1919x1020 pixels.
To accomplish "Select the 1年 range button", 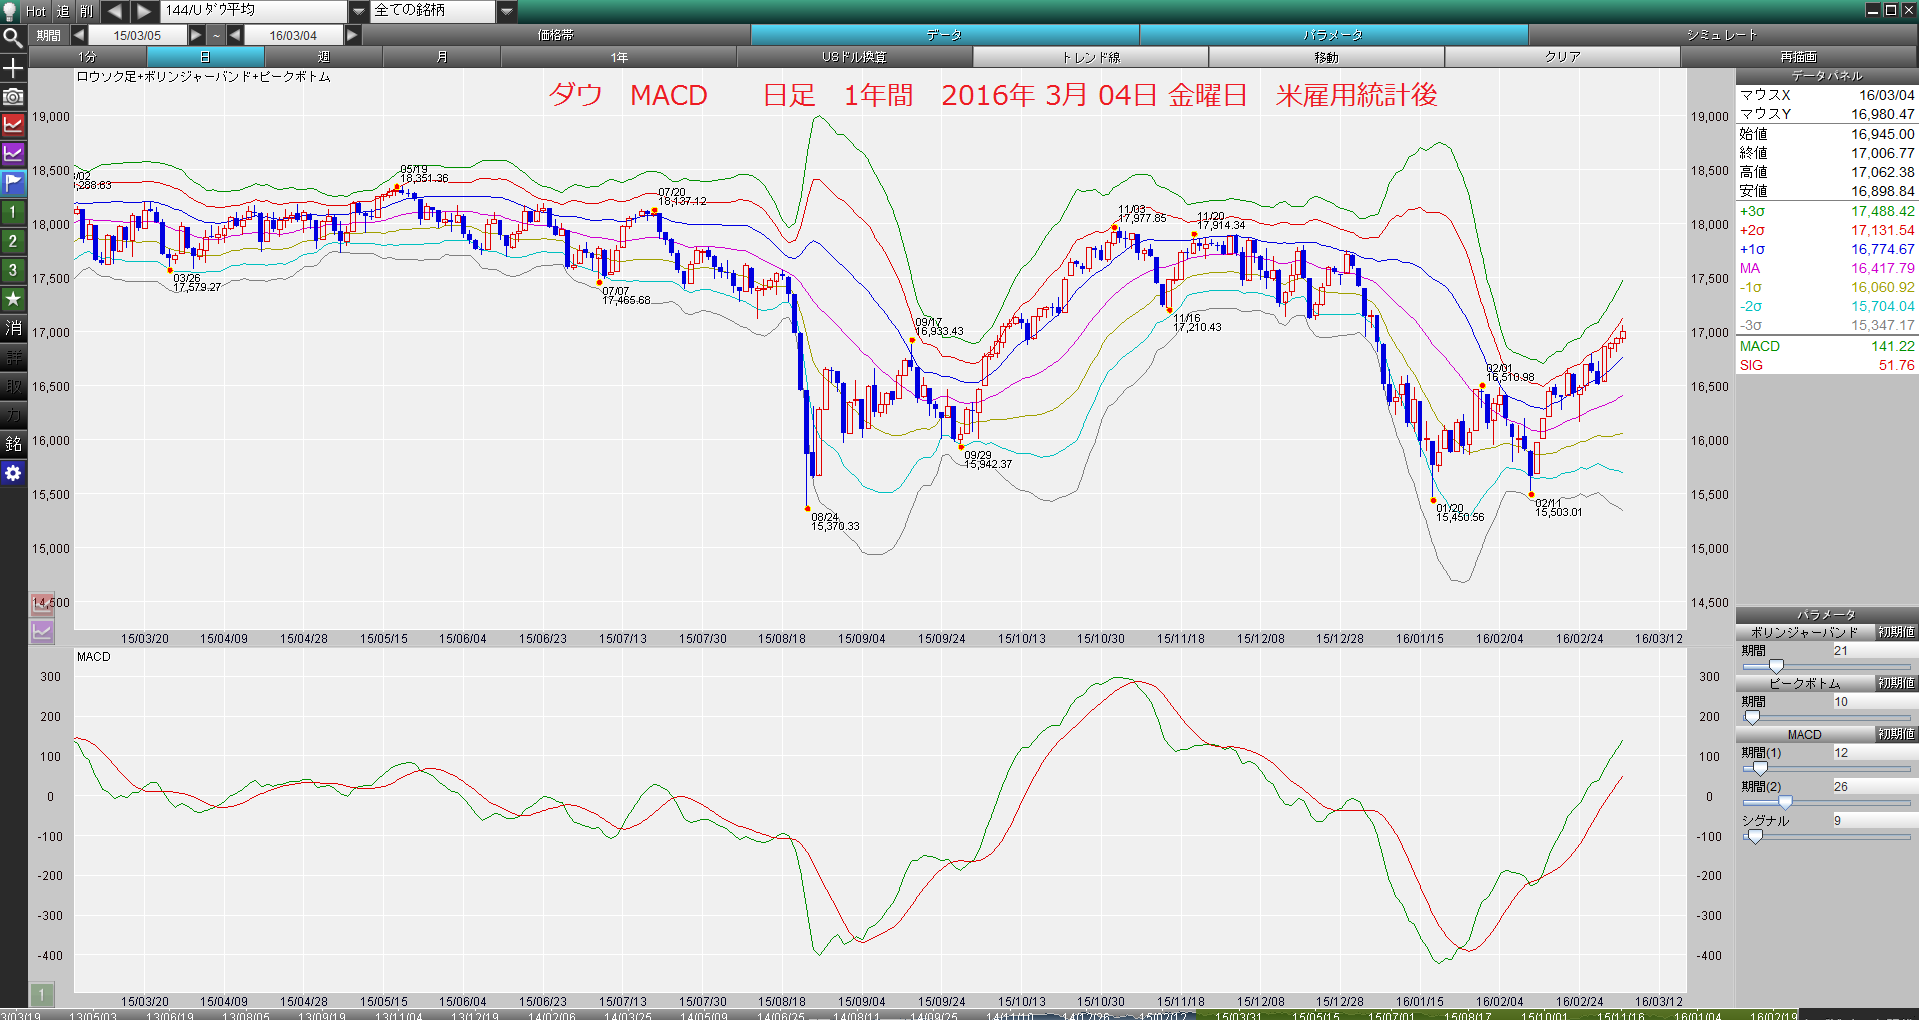I will click(x=619, y=57).
